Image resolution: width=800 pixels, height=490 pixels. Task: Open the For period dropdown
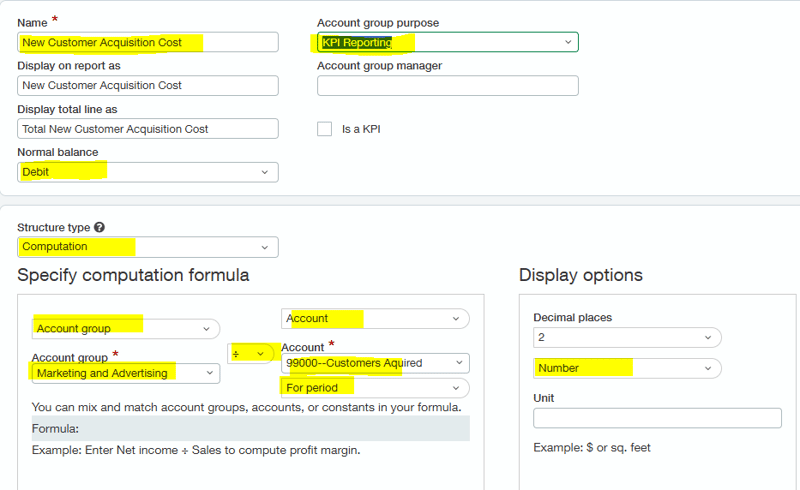tap(375, 387)
